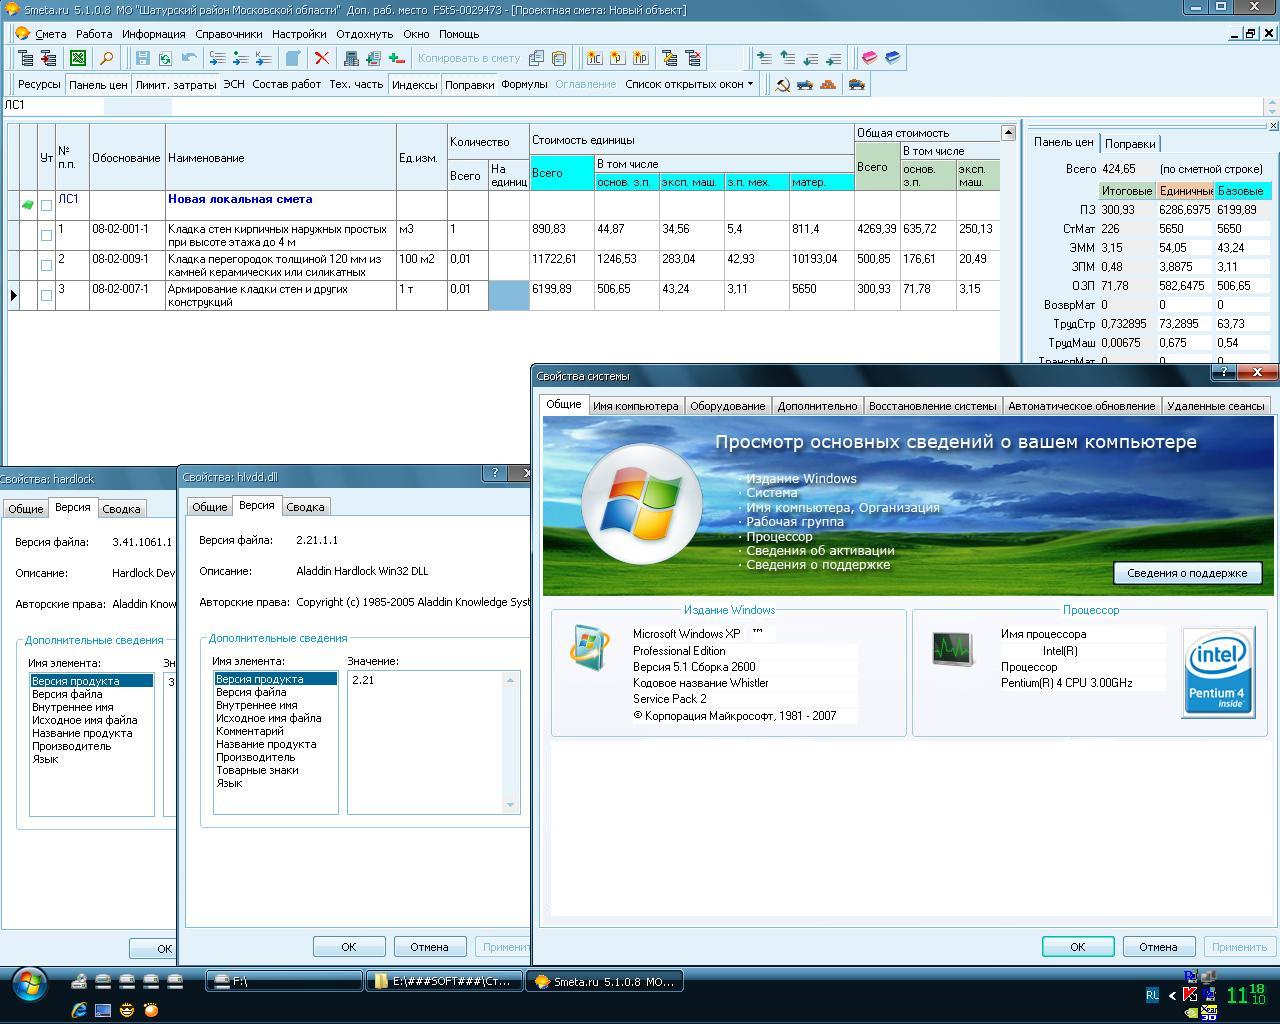Tick the checkbox in estimate row 2
This screenshot has height=1024, width=1280.
[46, 265]
